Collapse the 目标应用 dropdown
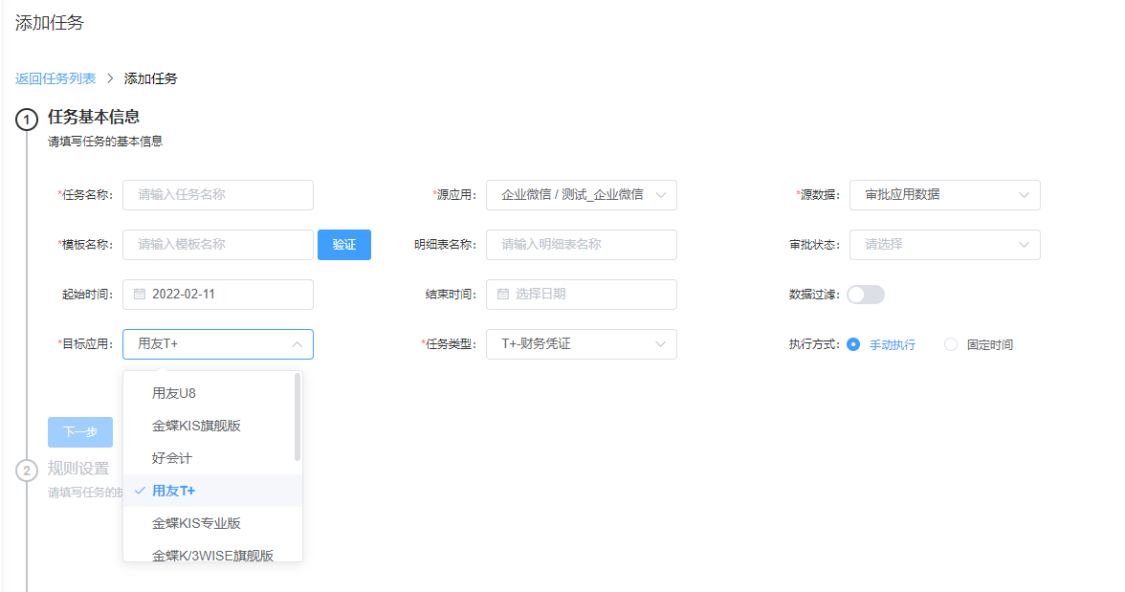 point(218,344)
